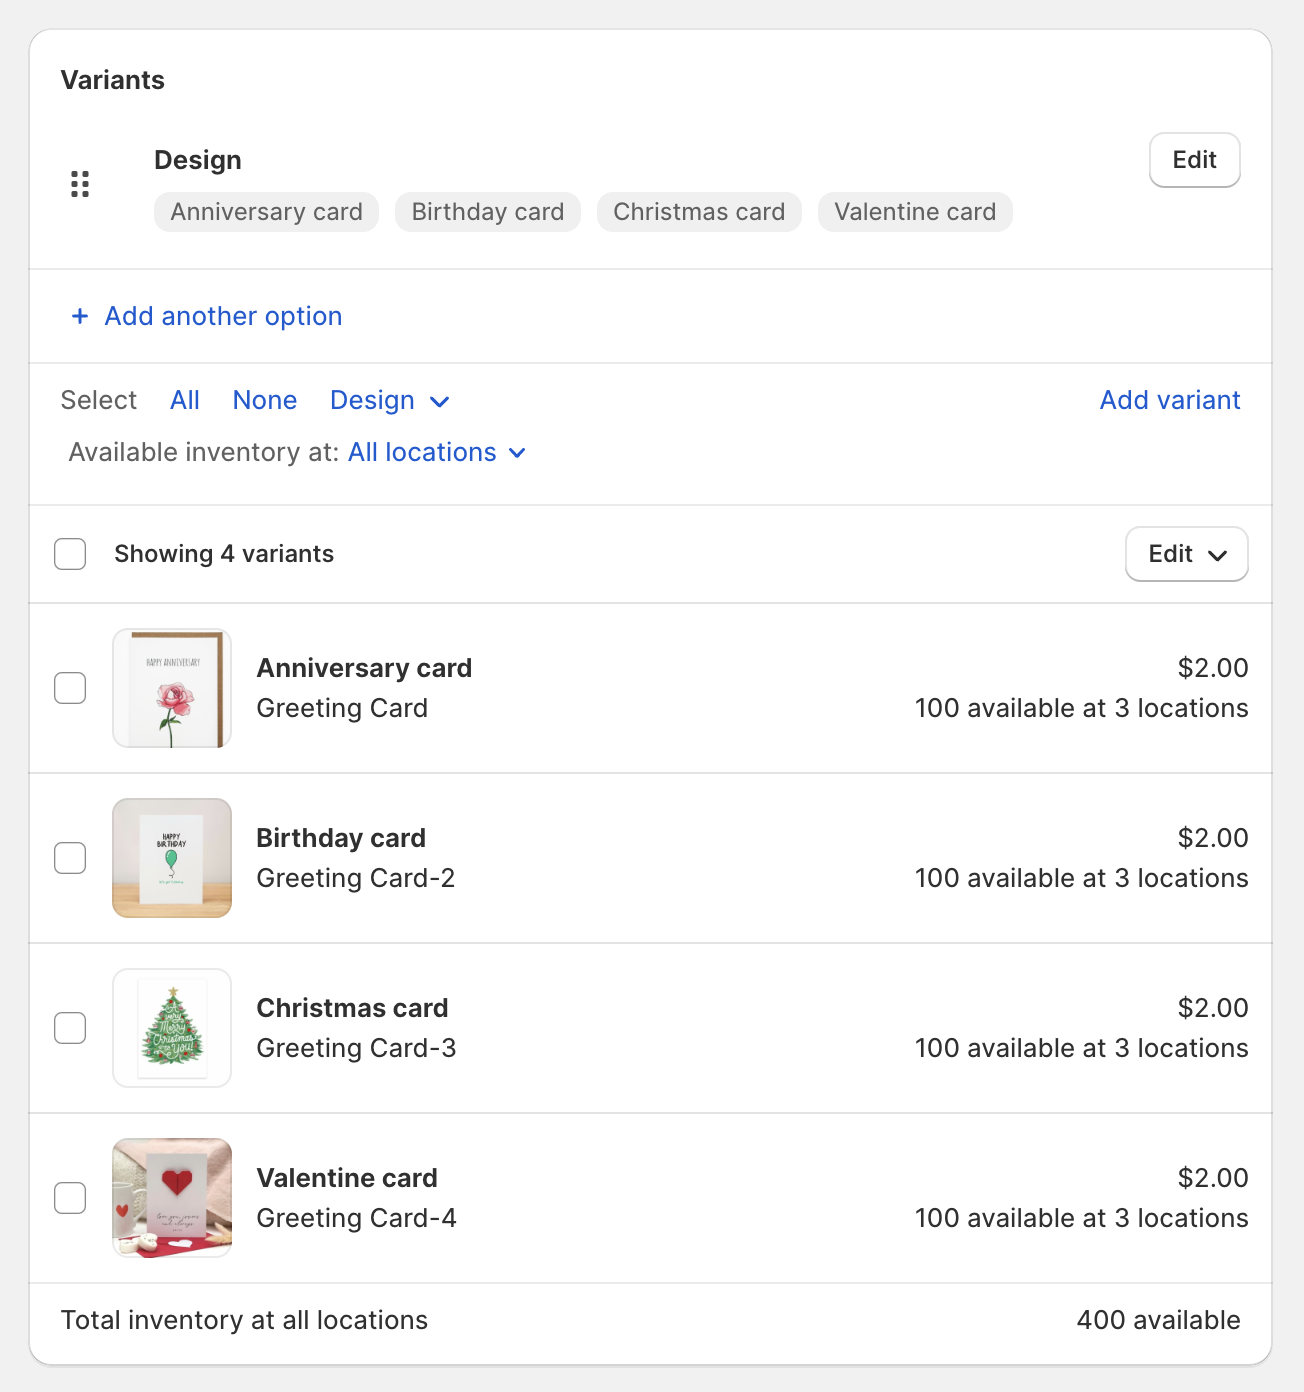
Task: Click the Edit button for the Design option
Action: pyautogui.click(x=1194, y=160)
